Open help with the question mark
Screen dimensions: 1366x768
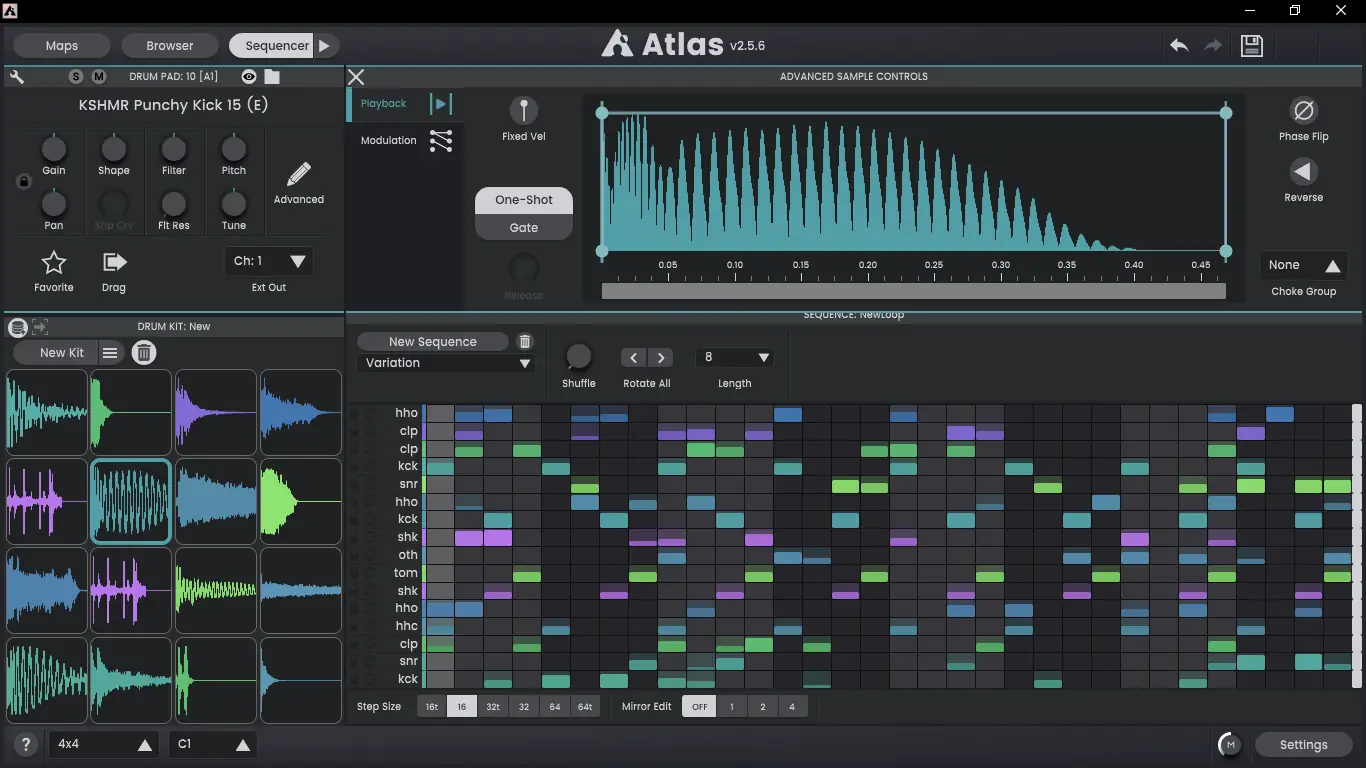(27, 744)
